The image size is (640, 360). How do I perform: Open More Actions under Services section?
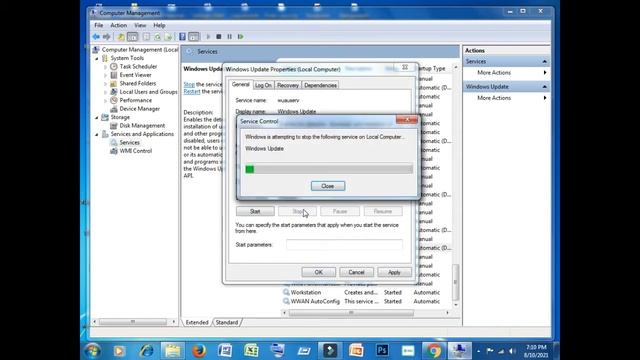[507, 73]
